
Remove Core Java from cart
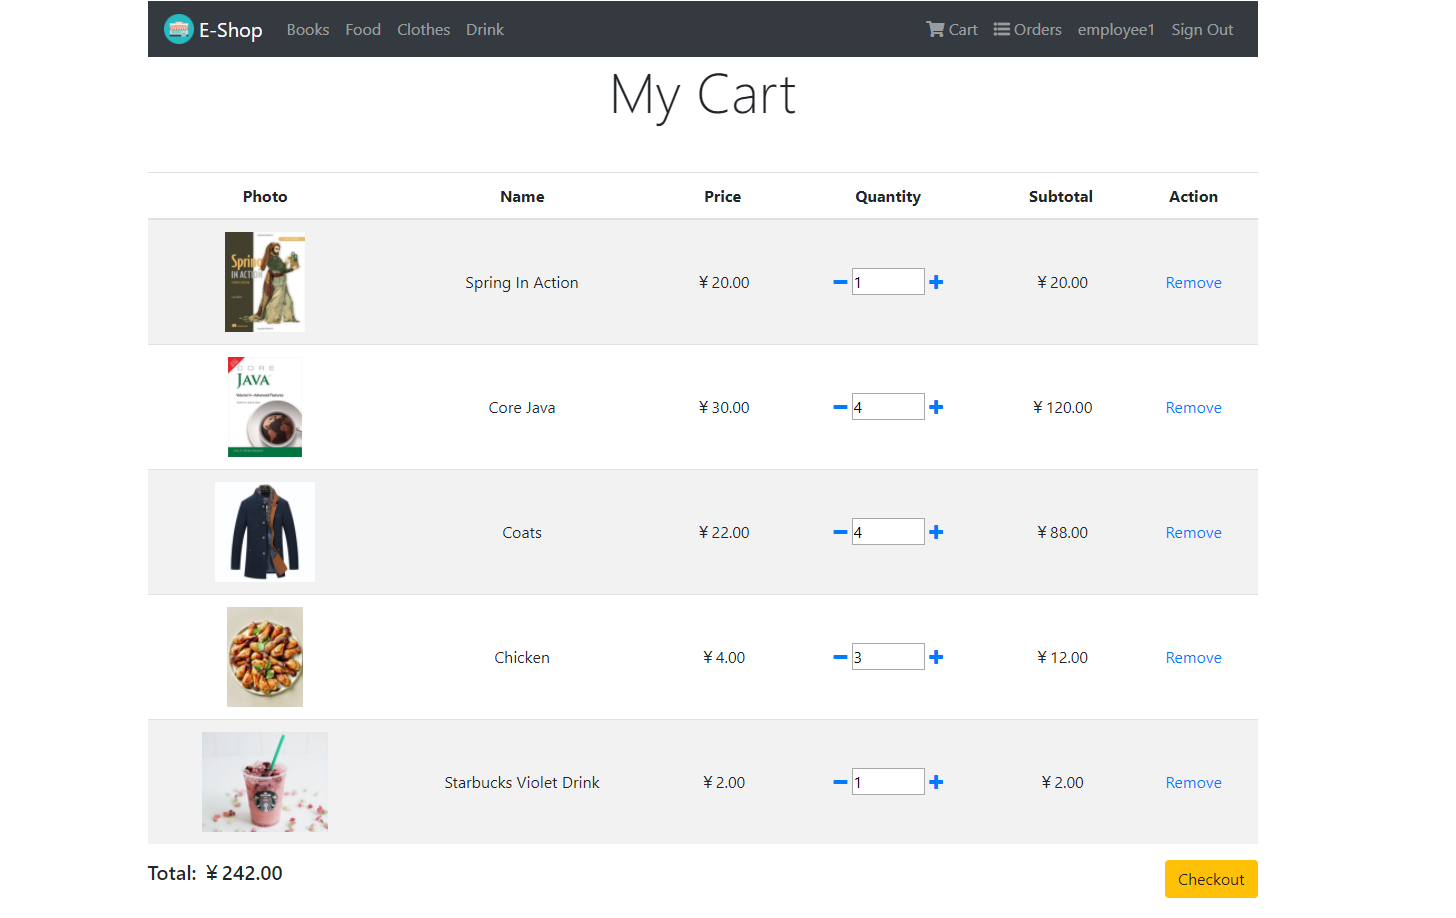(1193, 407)
